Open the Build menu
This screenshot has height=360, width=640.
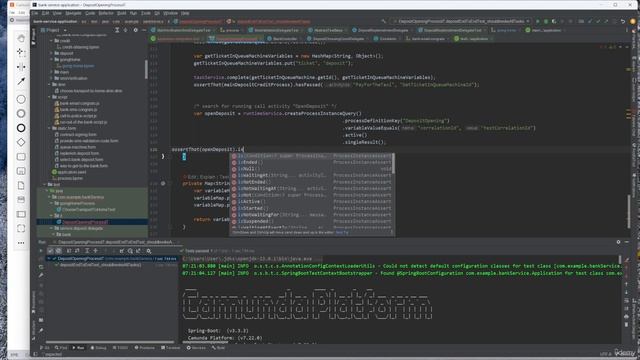click(x=122, y=13)
